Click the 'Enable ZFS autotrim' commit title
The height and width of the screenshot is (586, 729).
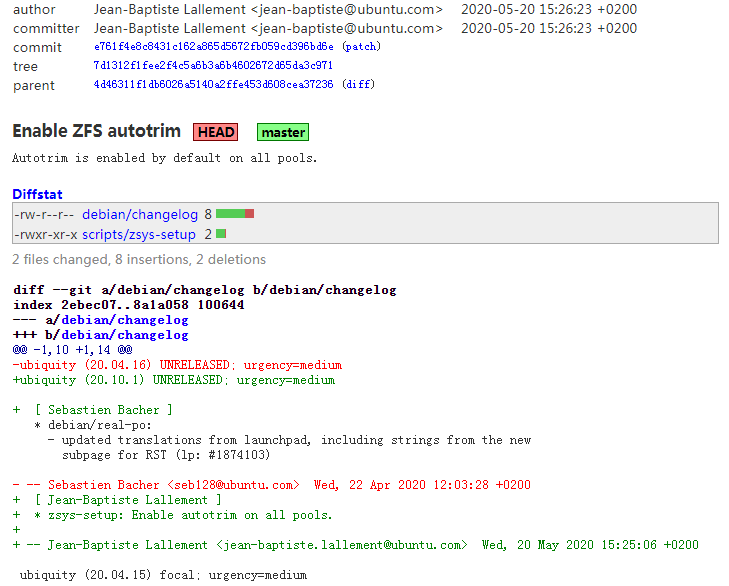point(97,131)
